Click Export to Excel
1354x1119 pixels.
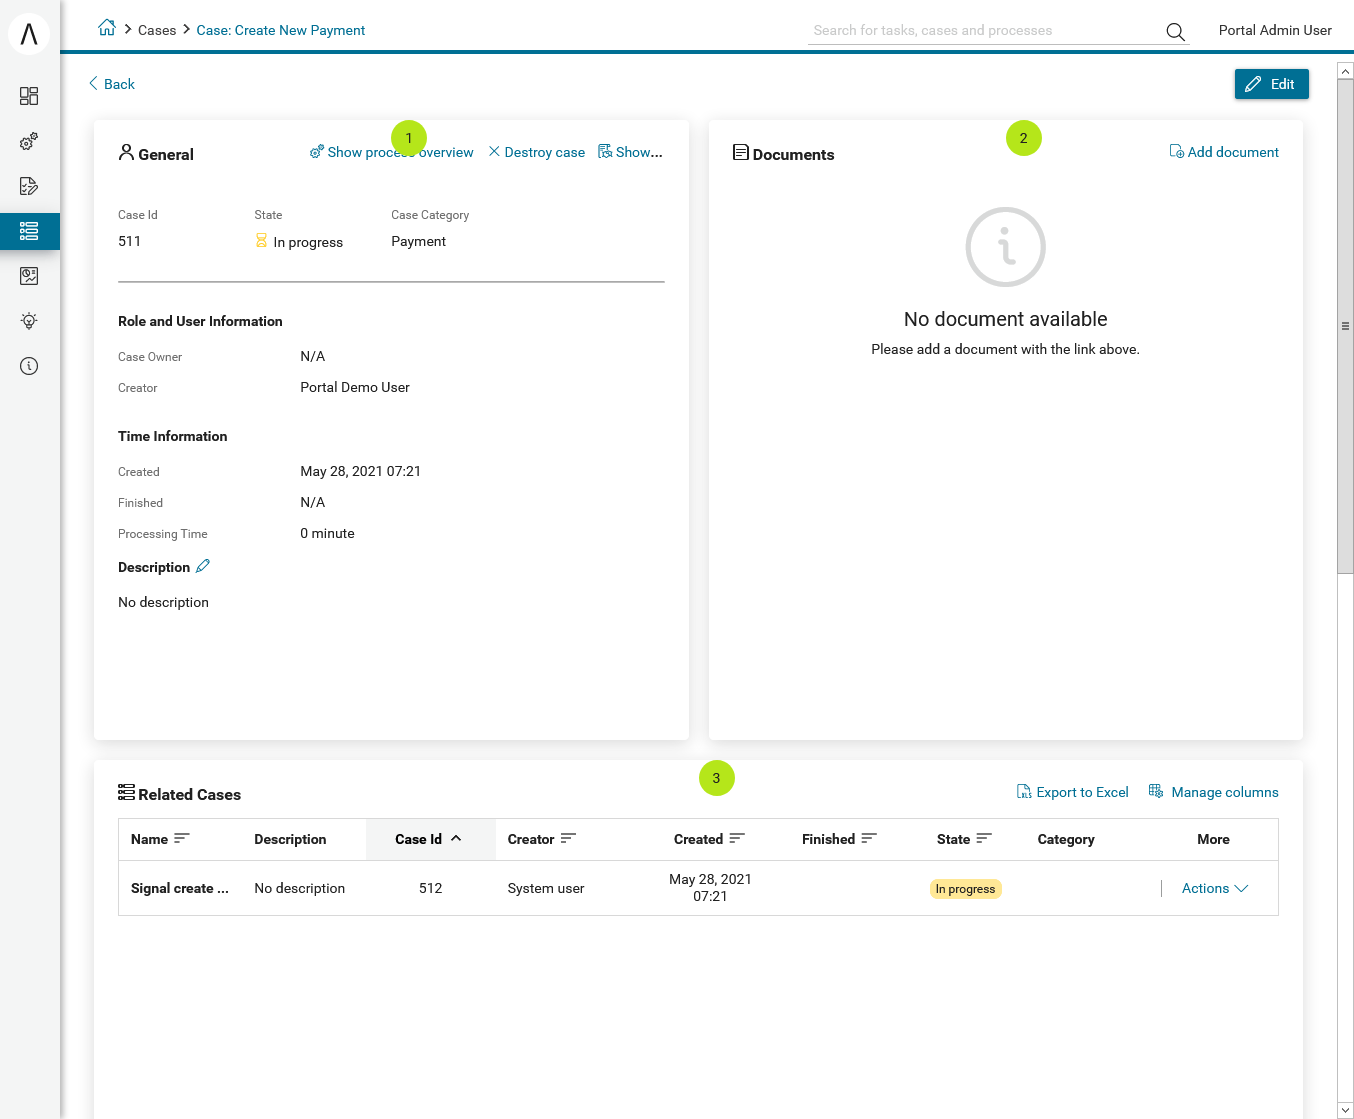1072,792
